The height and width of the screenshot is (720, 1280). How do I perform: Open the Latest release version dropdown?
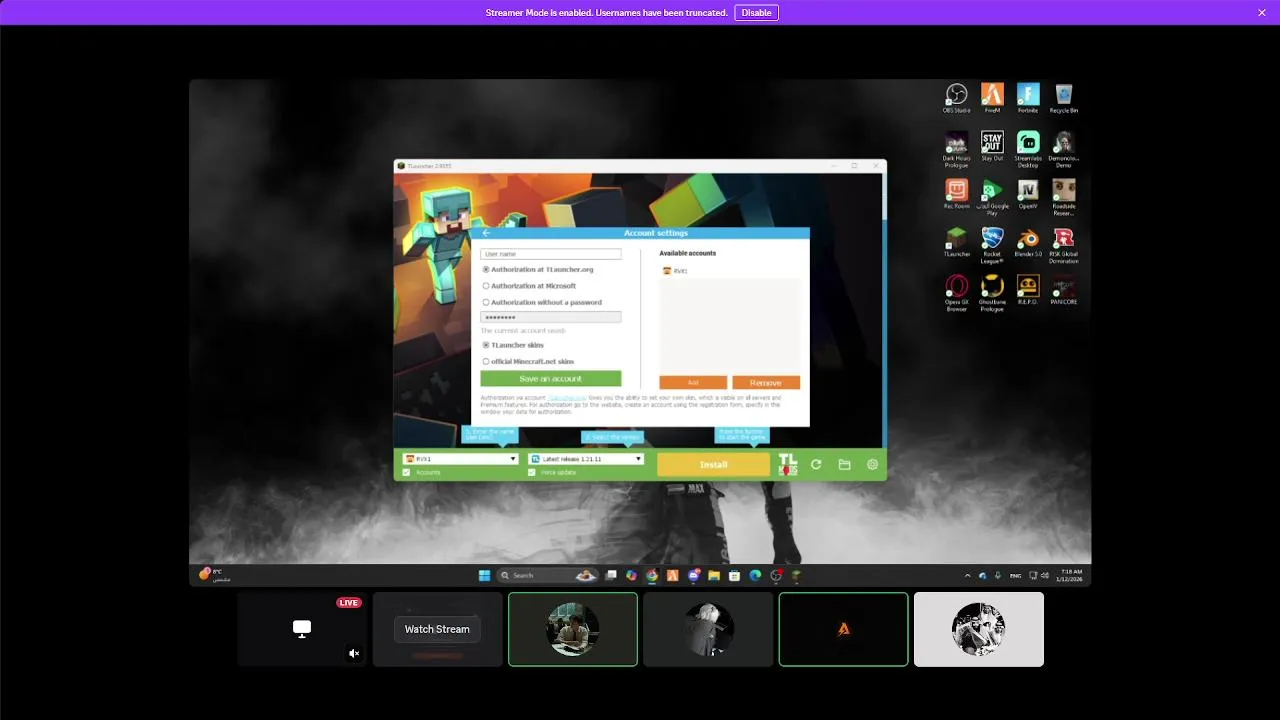tap(586, 459)
